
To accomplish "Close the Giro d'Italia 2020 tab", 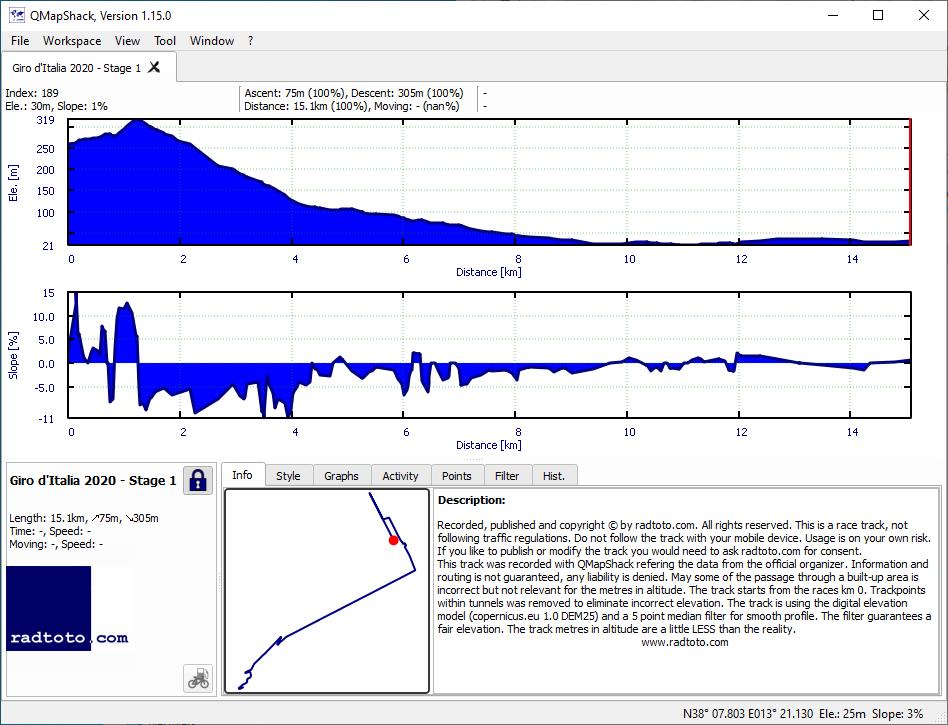I will click(x=154, y=67).
